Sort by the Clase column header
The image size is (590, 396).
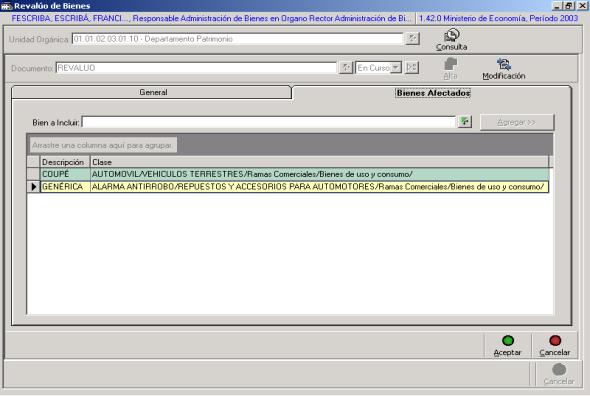tap(319, 162)
